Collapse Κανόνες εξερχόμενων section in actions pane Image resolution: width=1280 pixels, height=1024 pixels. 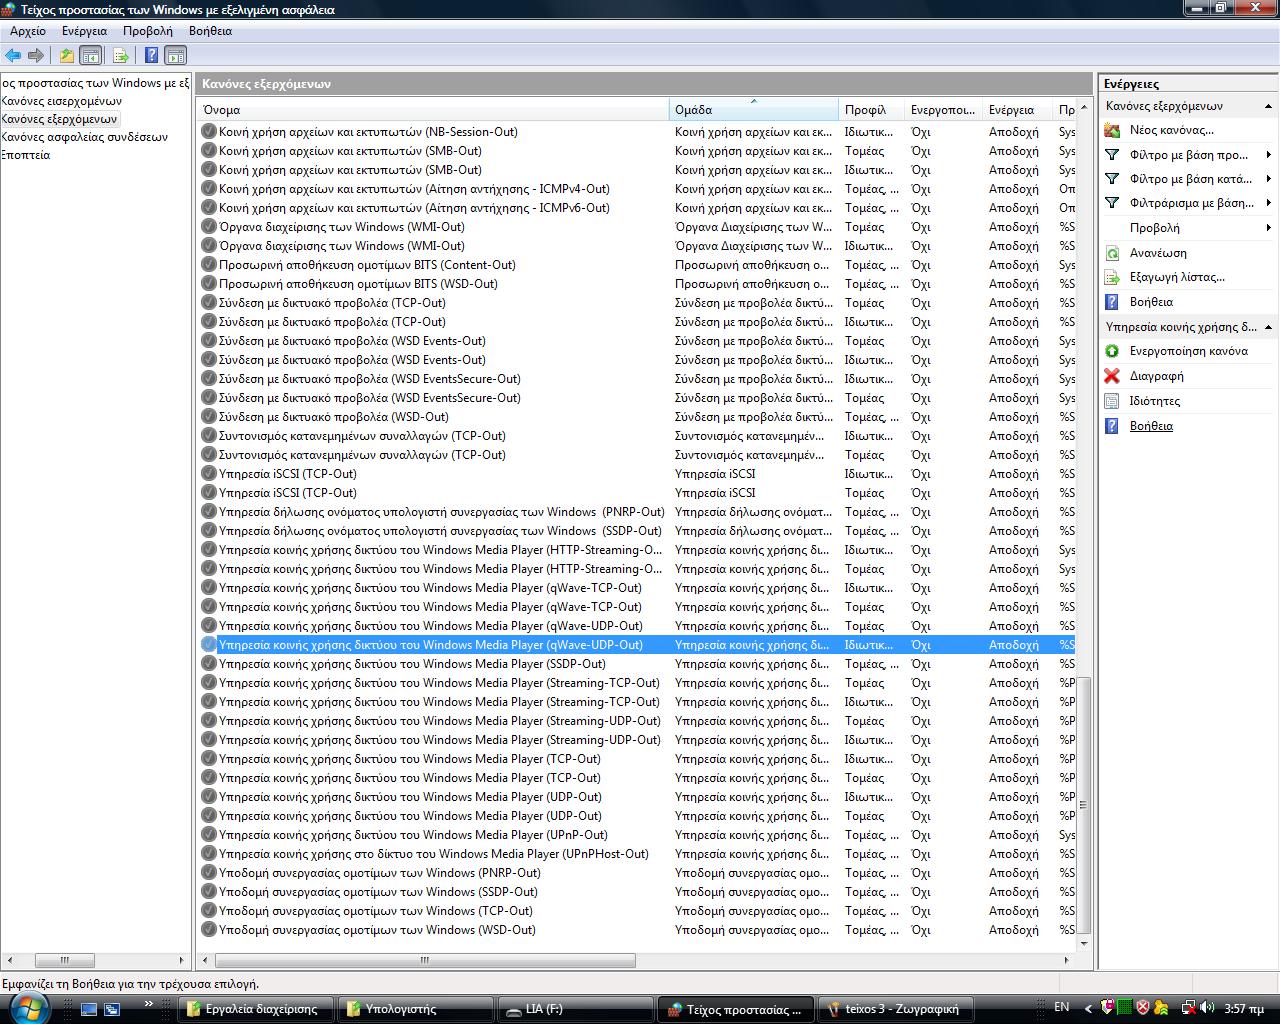tap(1268, 106)
